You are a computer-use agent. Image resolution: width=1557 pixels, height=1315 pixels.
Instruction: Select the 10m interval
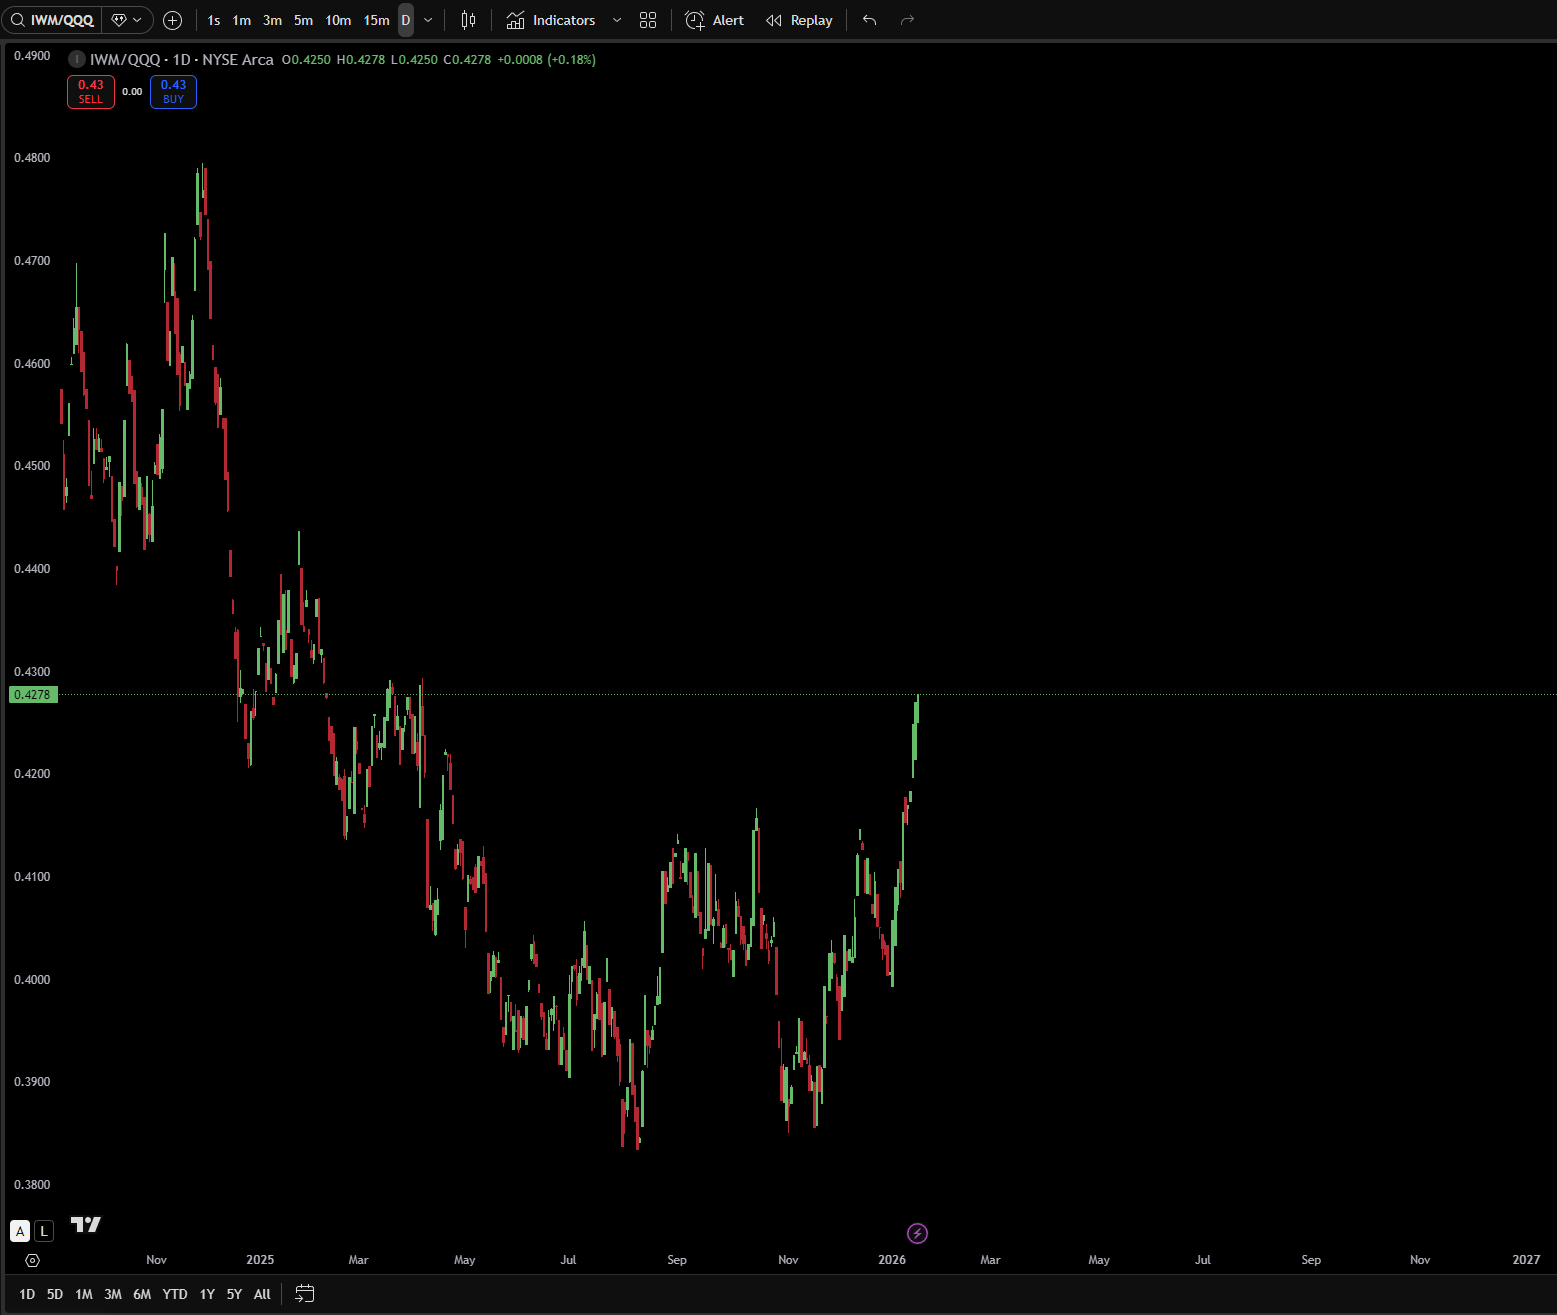[338, 20]
